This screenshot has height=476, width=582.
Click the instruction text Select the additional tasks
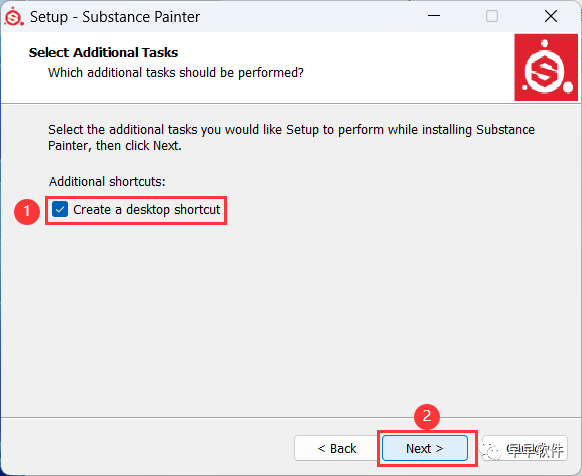coord(291,137)
